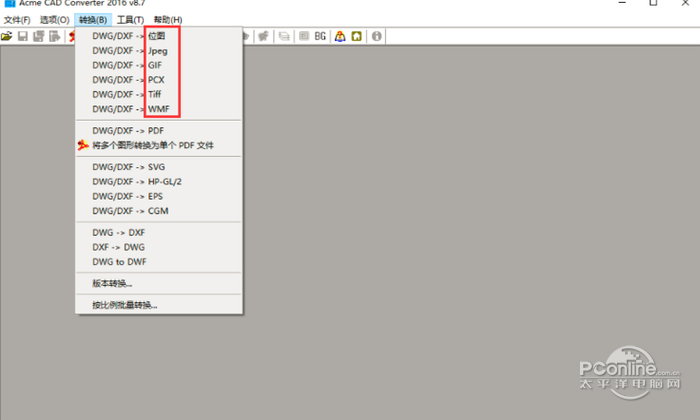
Task: Choose DWG/DXF -> 位图 conversion
Action: click(x=159, y=36)
